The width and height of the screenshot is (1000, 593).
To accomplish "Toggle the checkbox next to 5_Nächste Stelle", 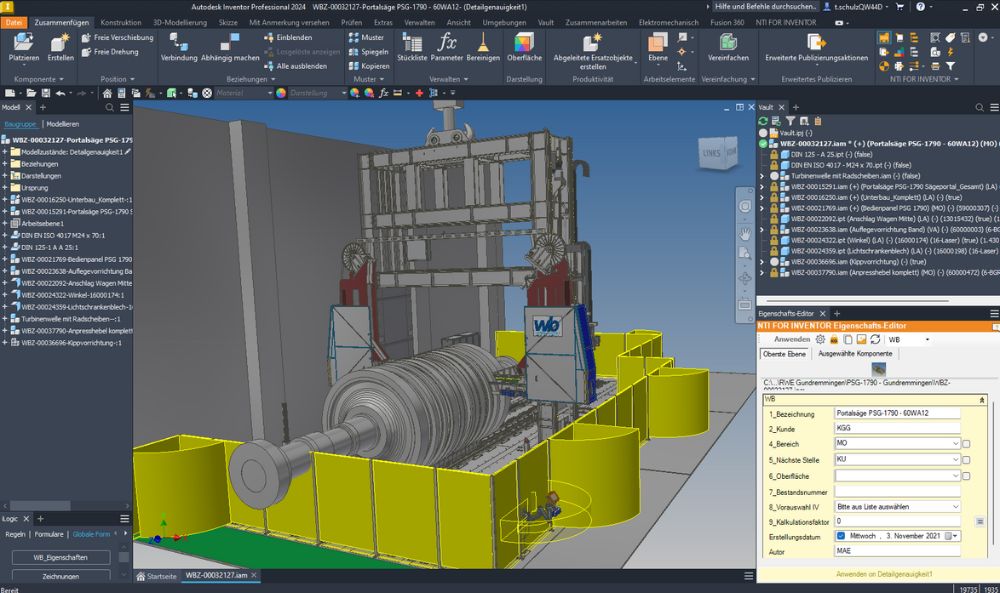I will coord(966,460).
